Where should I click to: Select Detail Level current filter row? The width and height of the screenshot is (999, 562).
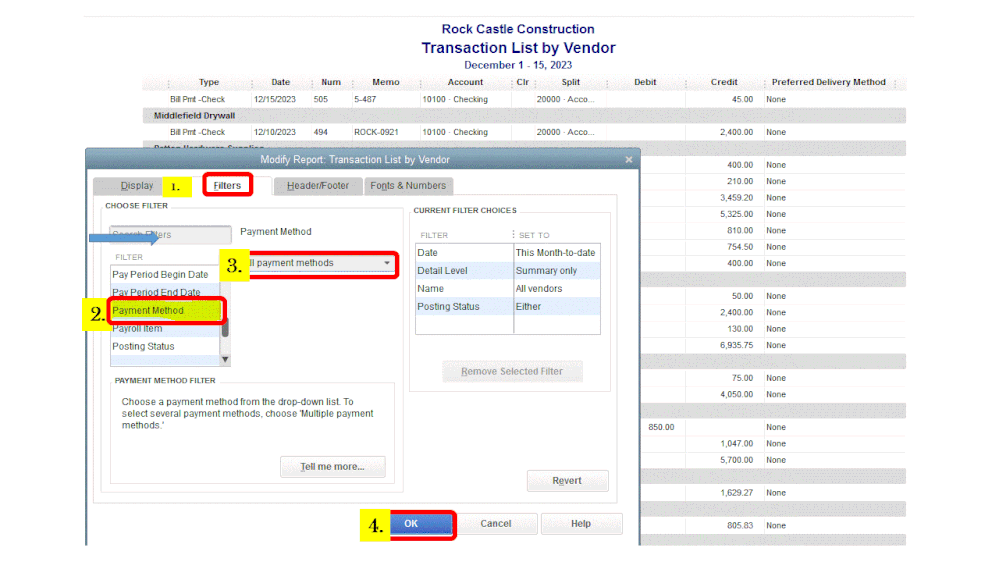pos(508,271)
